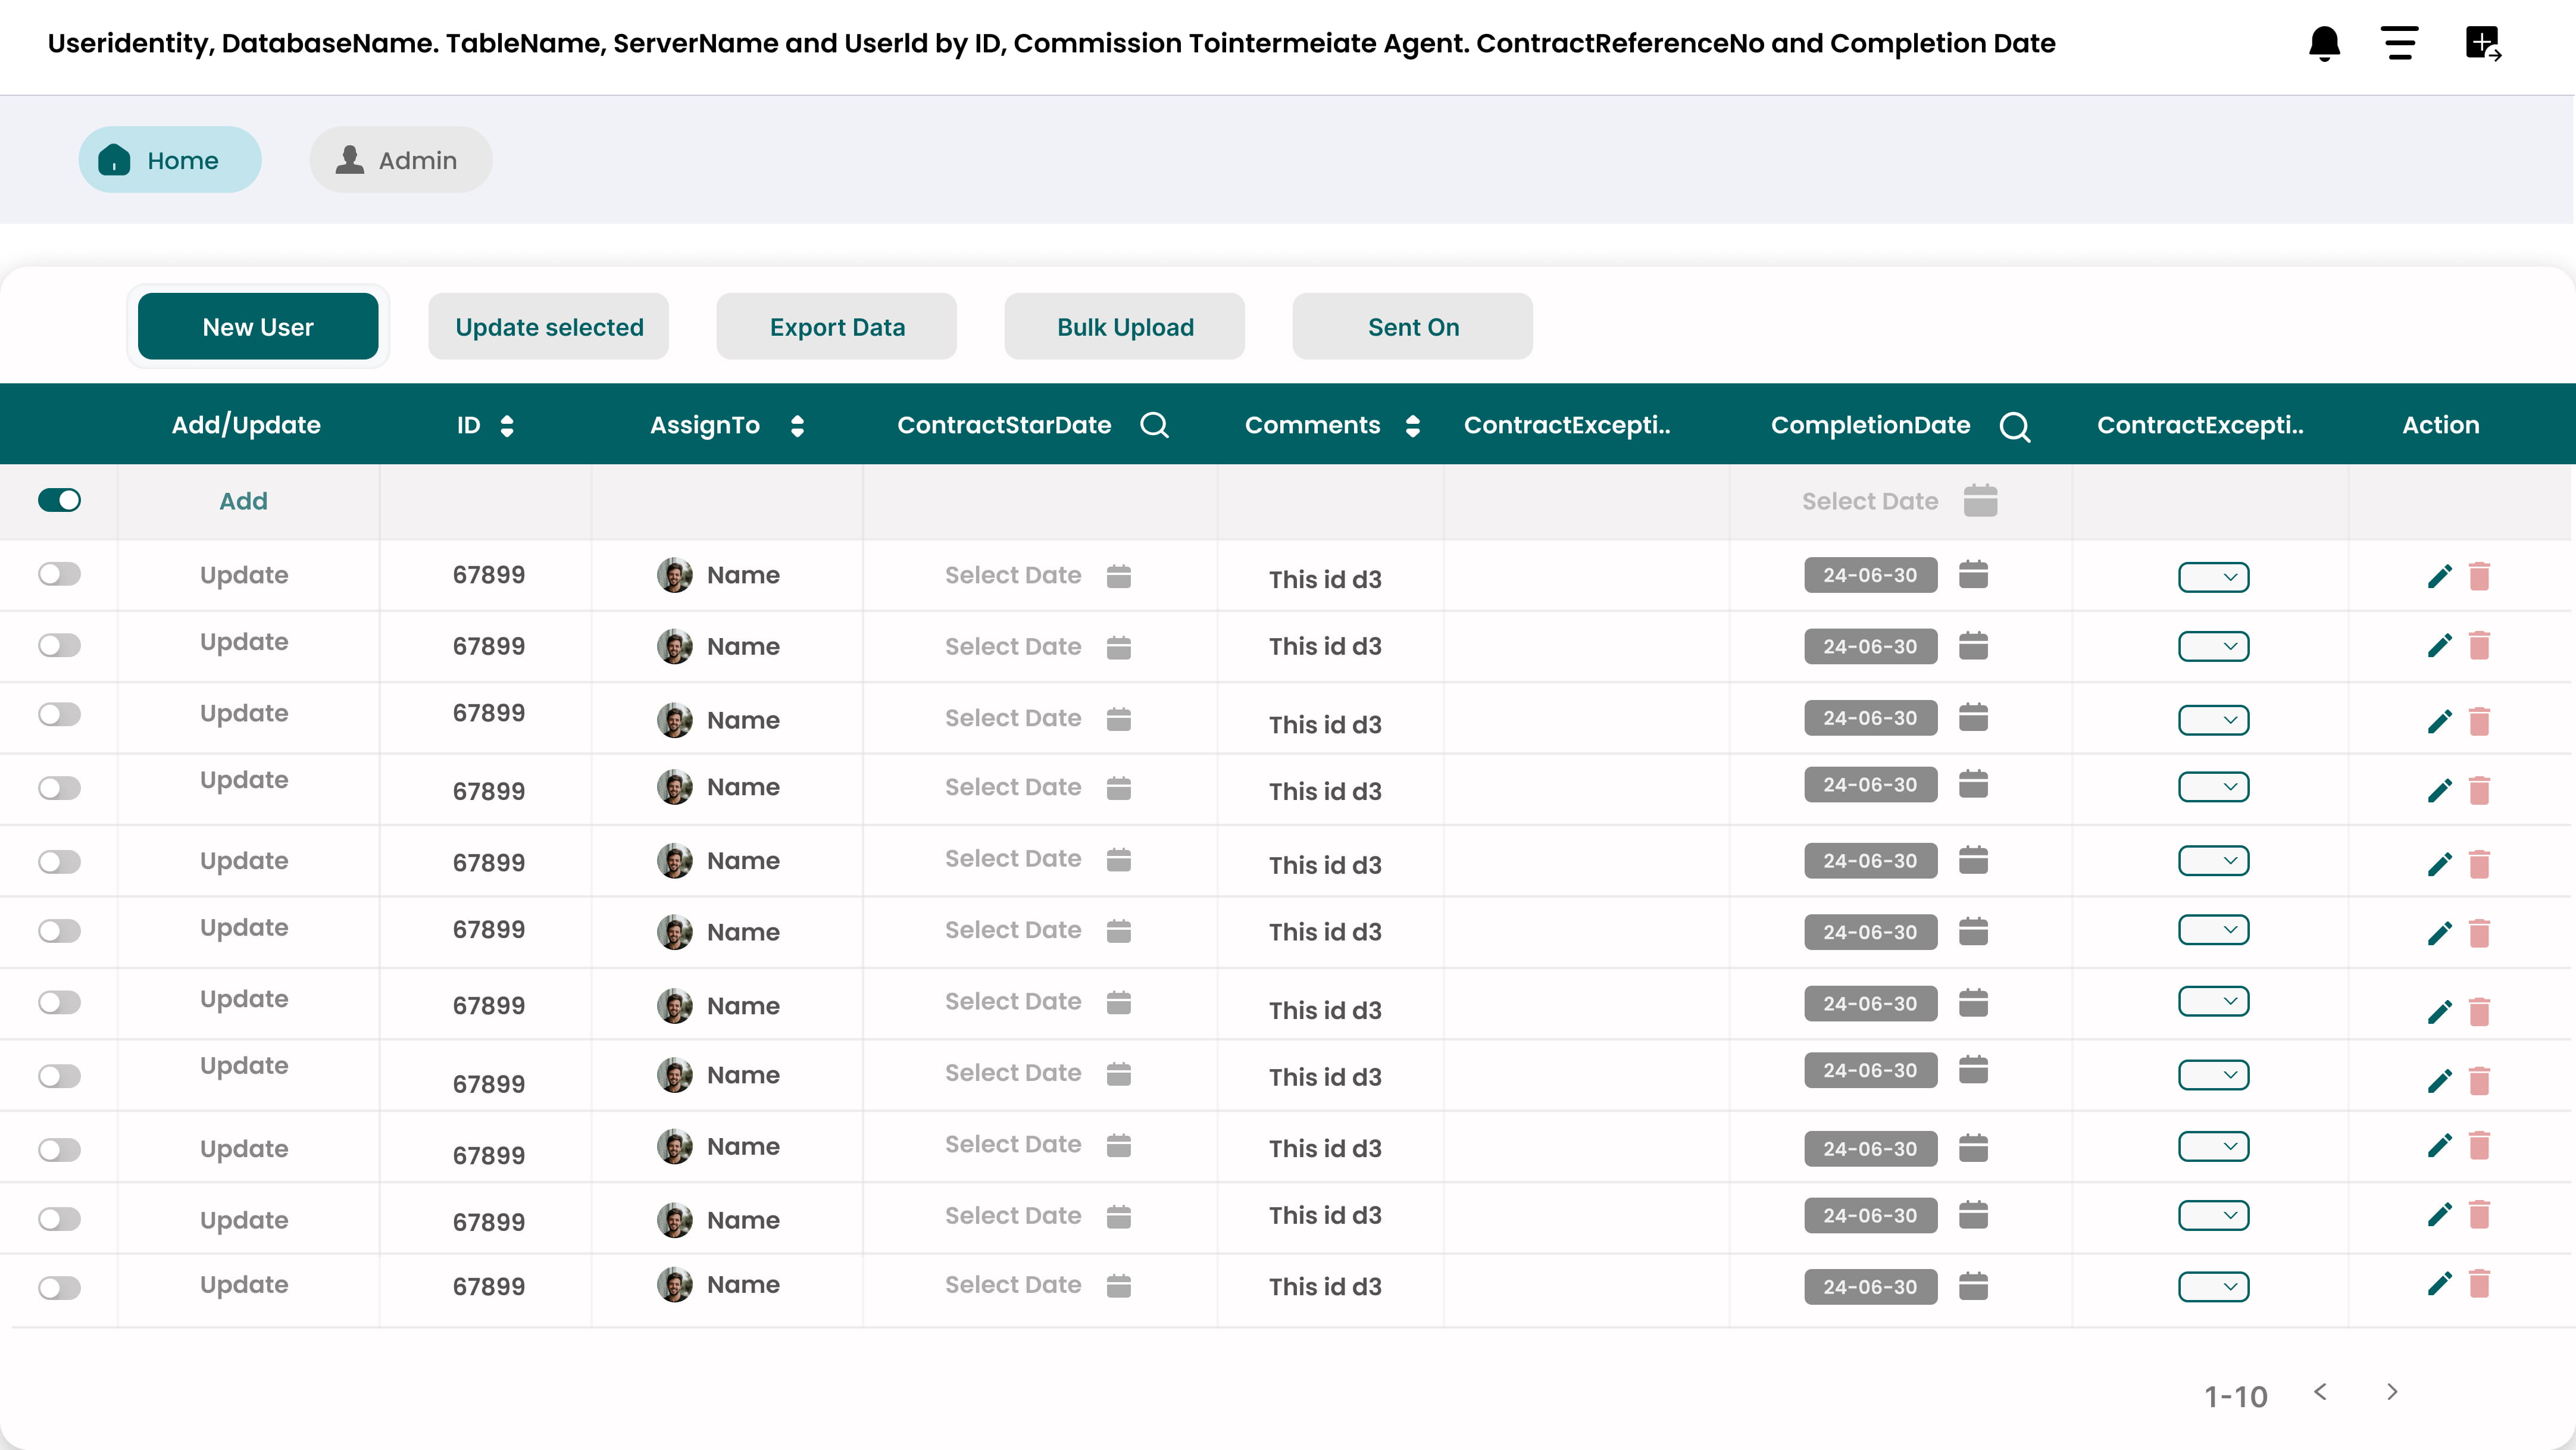
Task: Sort the ID column using sort arrows
Action: pyautogui.click(x=507, y=426)
